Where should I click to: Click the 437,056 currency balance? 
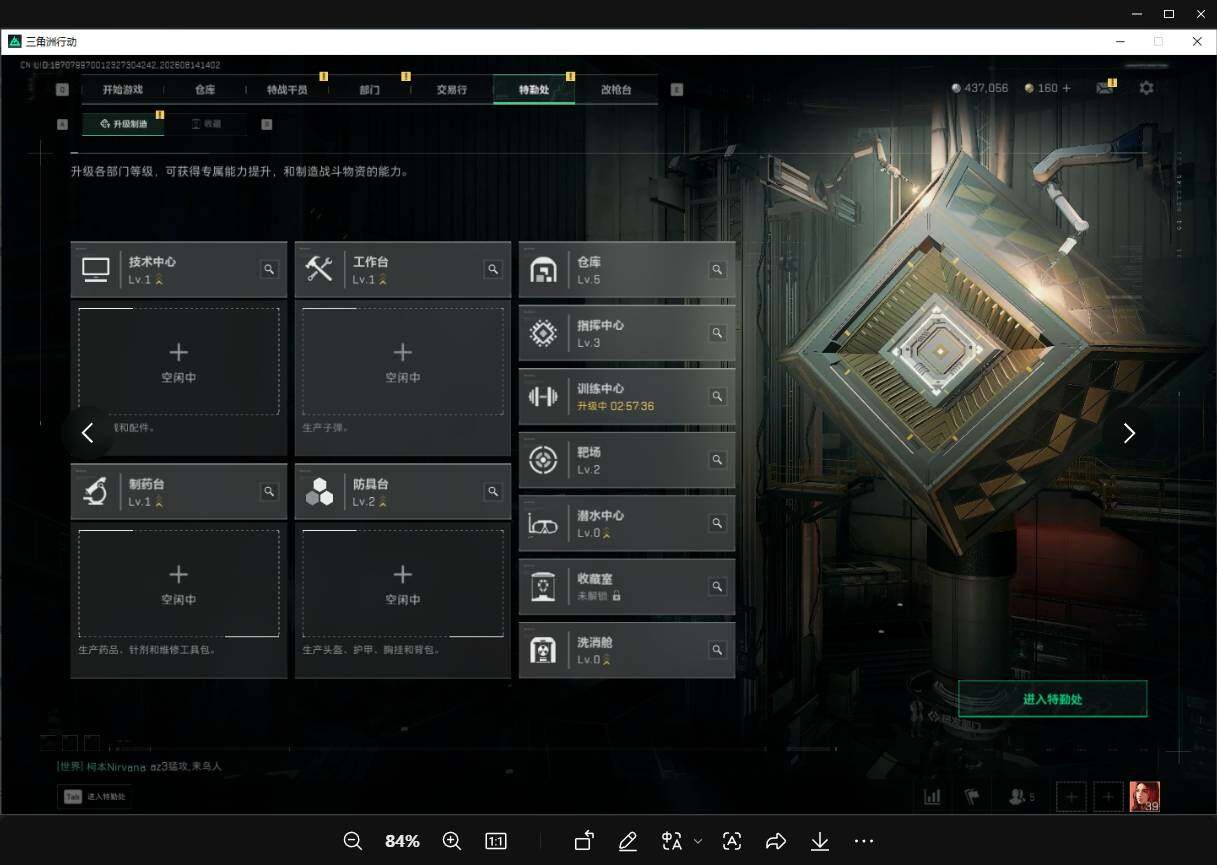click(x=980, y=88)
